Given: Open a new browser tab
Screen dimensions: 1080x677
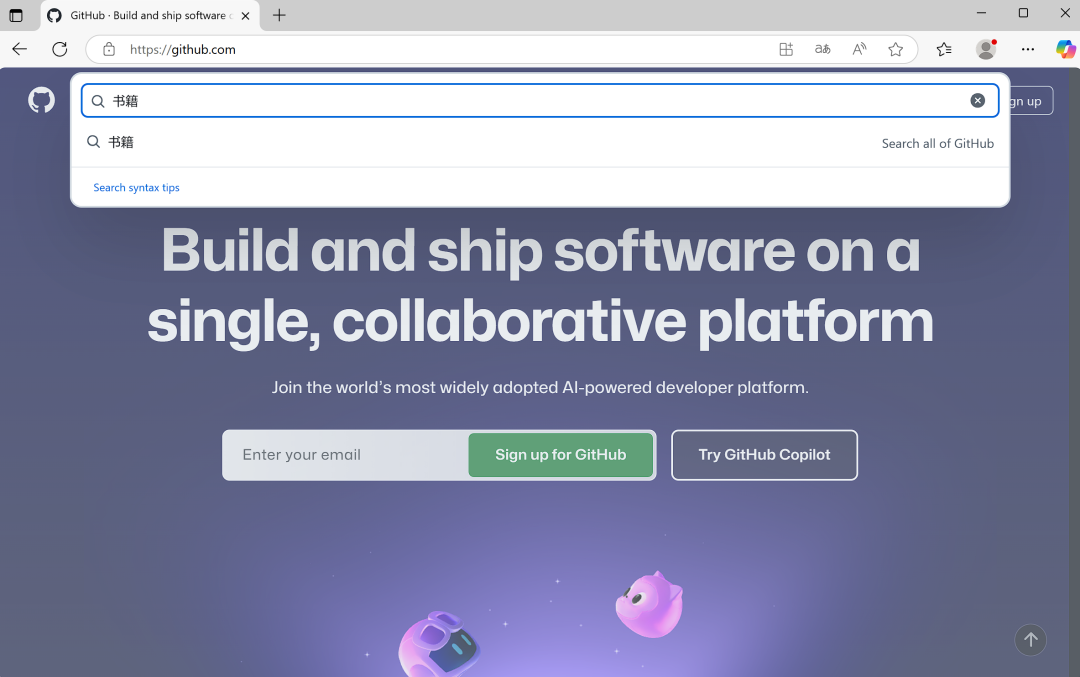Looking at the screenshot, I should [x=279, y=15].
